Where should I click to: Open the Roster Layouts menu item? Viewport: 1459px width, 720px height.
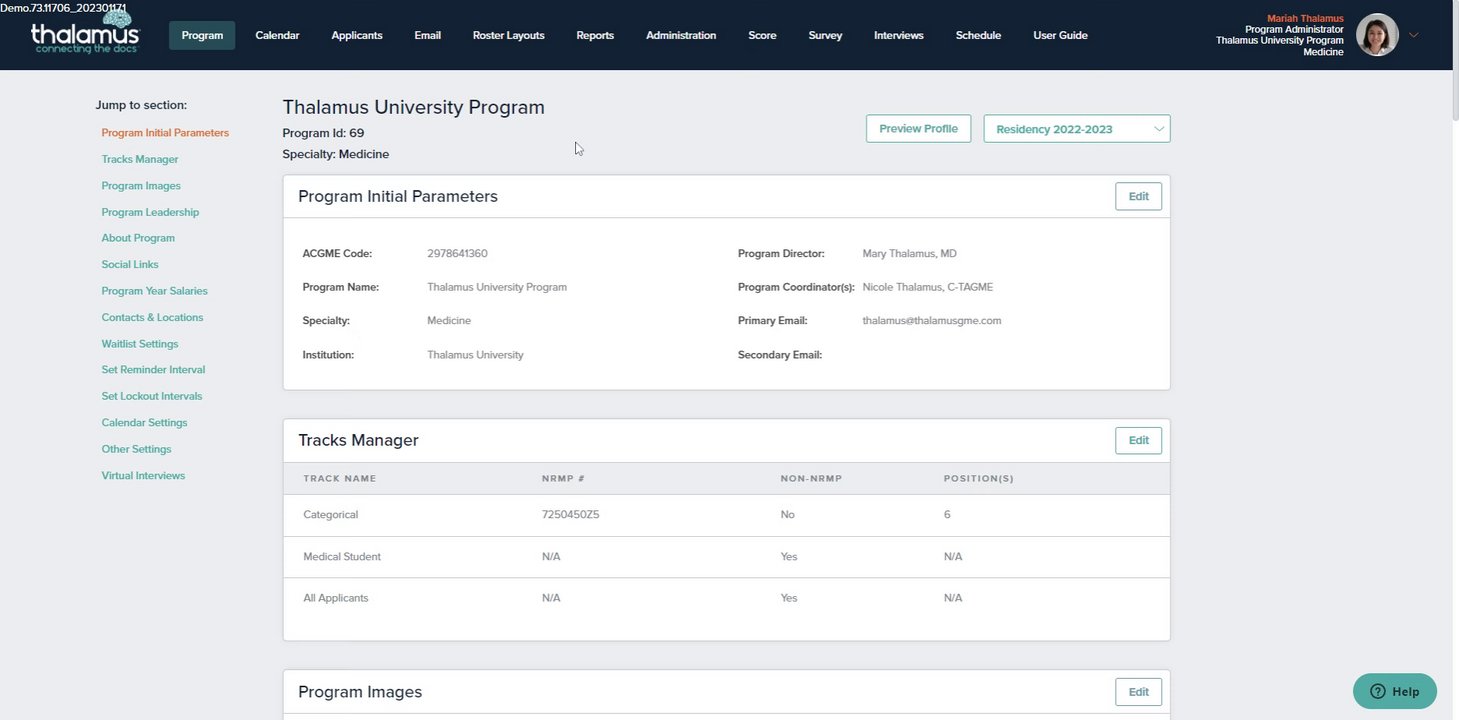[x=508, y=35]
